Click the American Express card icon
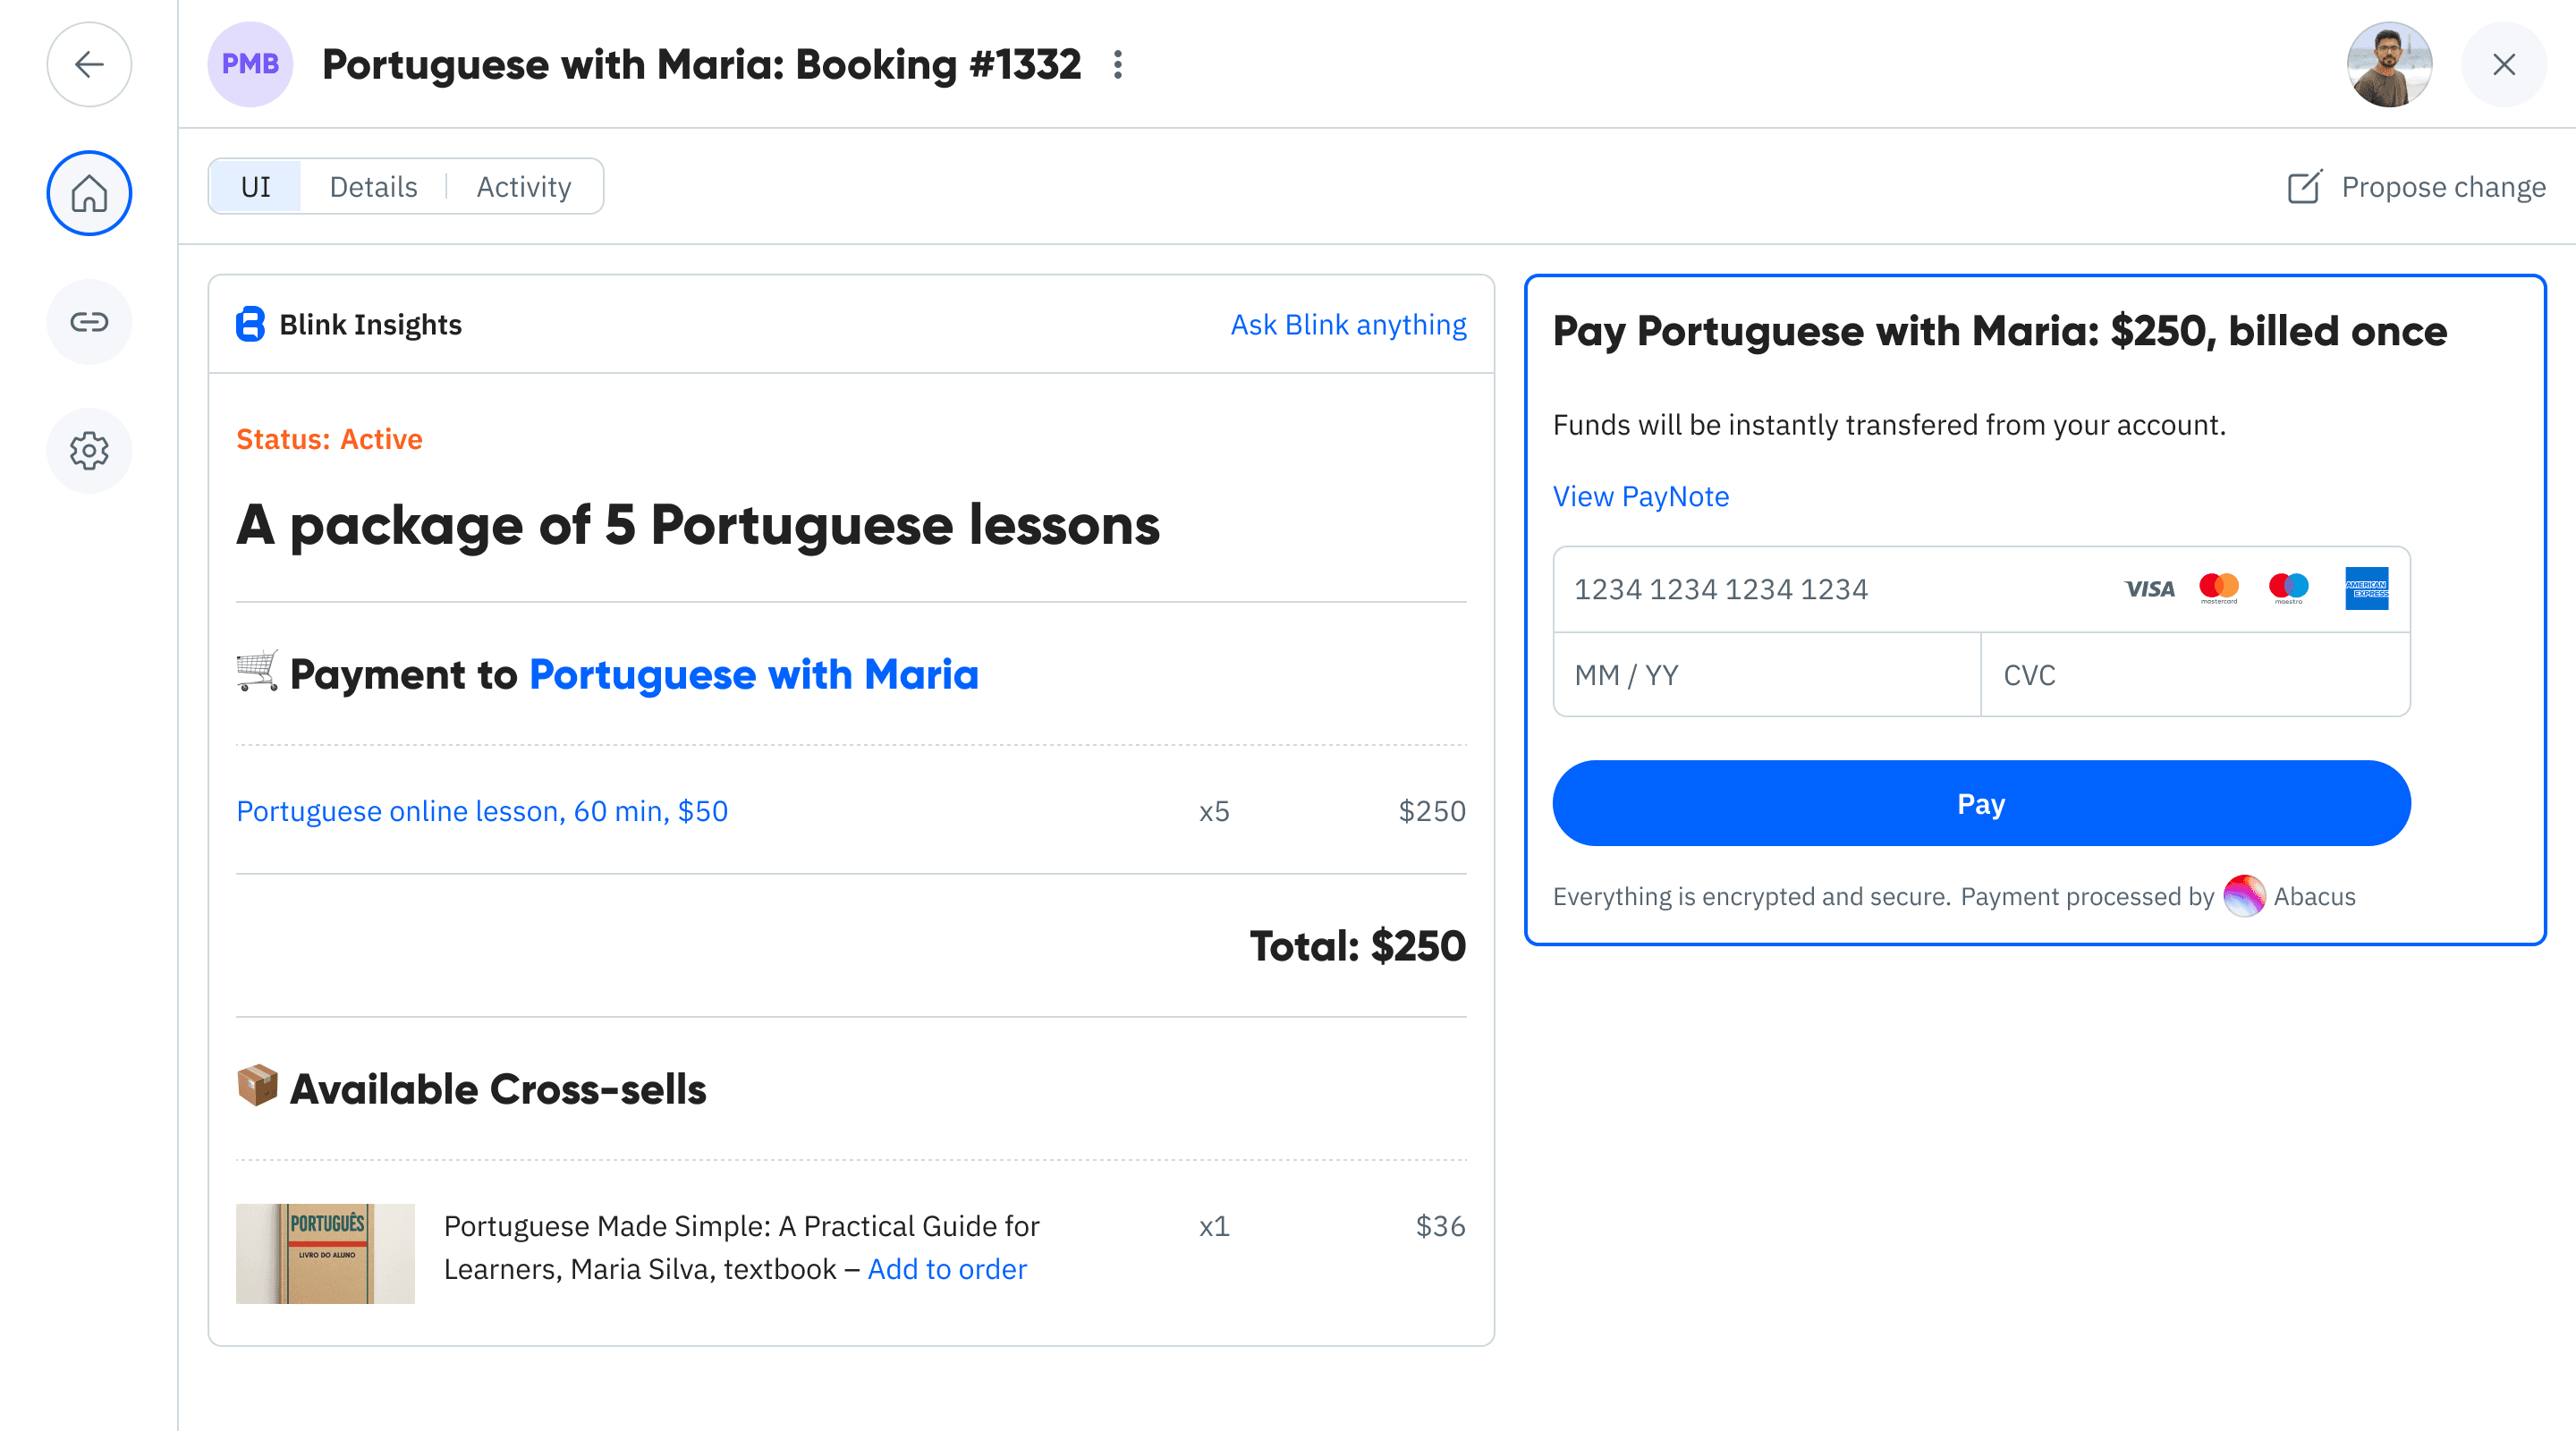The image size is (2576, 1431). coord(2366,588)
